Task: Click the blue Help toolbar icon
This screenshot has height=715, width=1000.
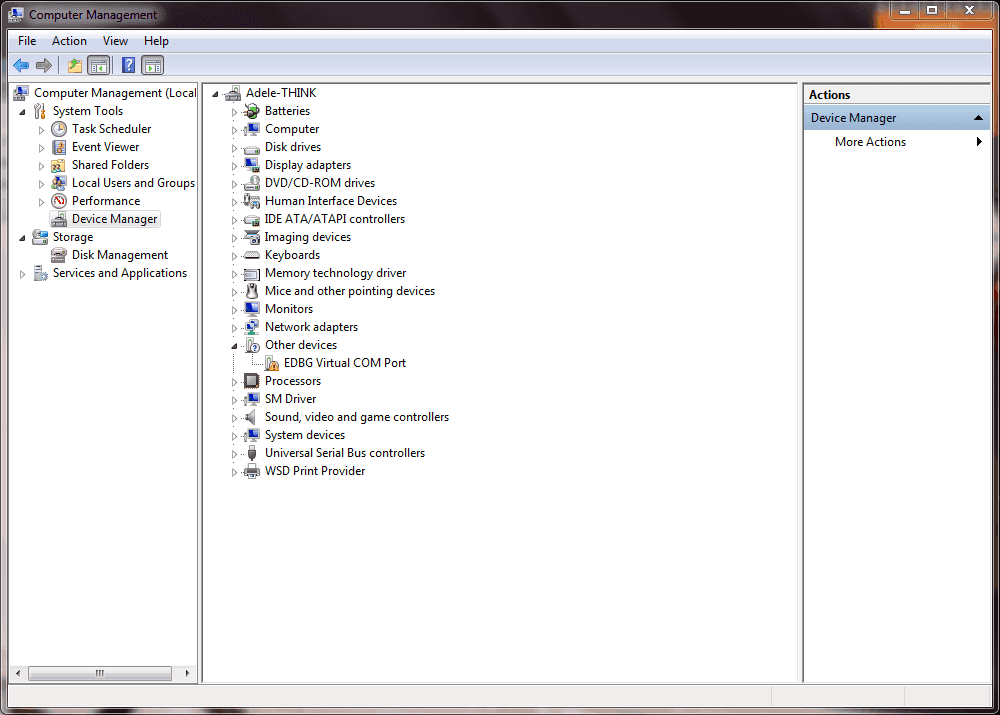Action: [128, 66]
